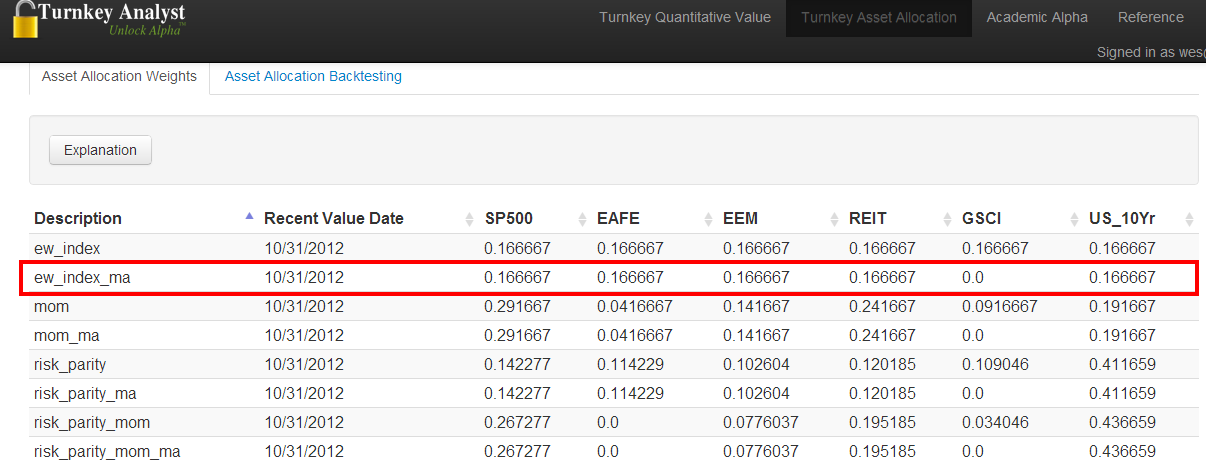Viewport: 1206px width, 472px height.
Task: Click risk_parity_mom EEM value 0.0776037
Action: tap(761, 422)
